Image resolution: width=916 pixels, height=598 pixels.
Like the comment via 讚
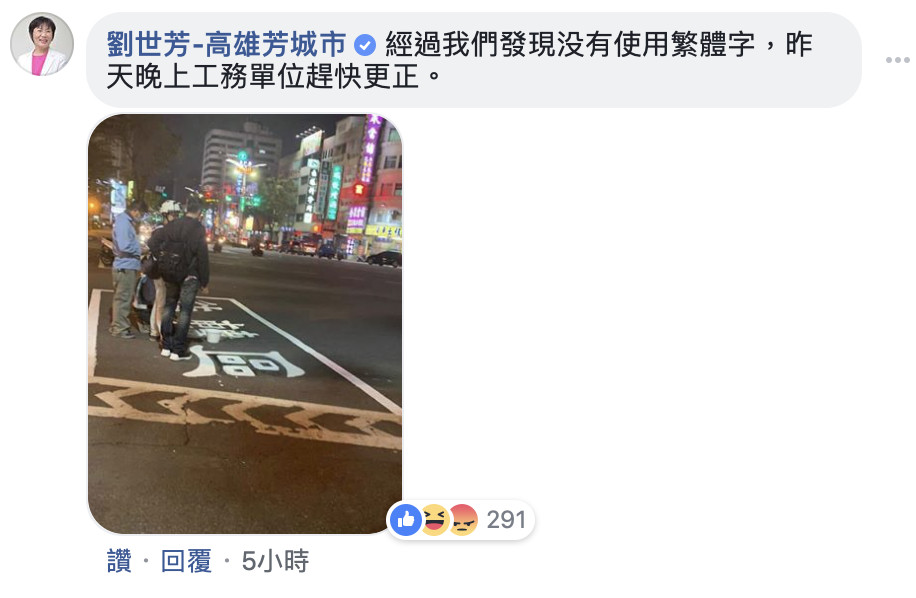click(119, 561)
